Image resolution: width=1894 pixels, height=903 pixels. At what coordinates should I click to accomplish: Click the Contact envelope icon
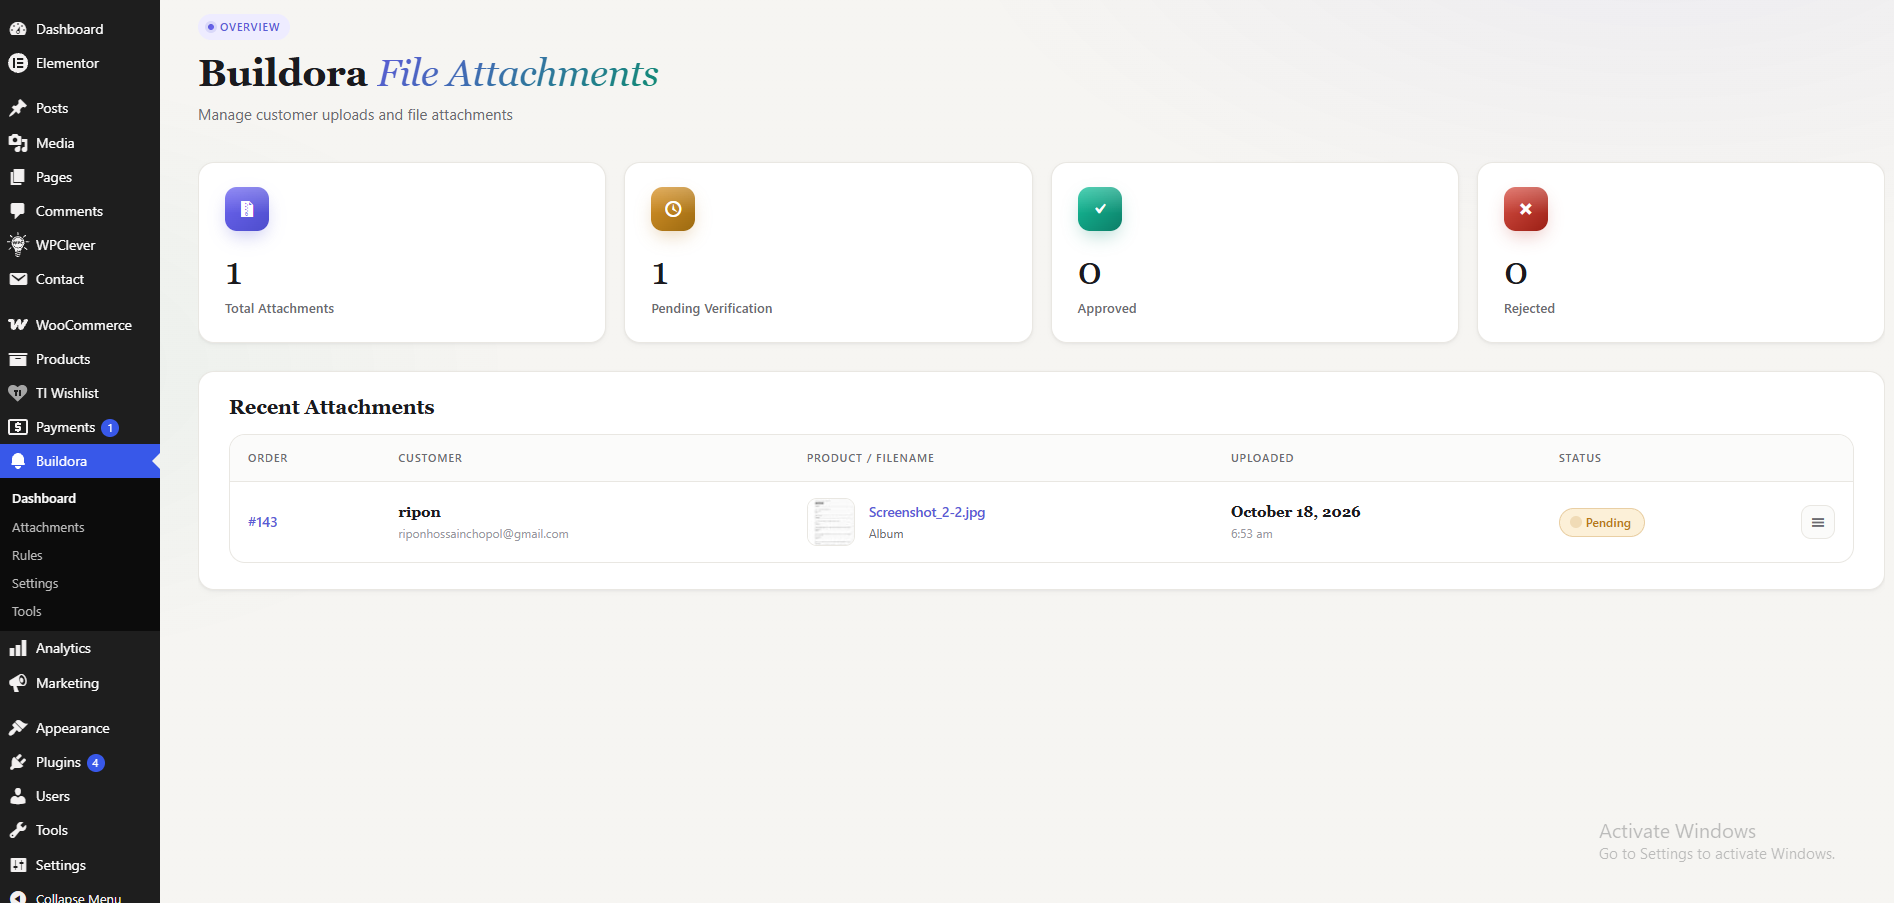coord(18,279)
